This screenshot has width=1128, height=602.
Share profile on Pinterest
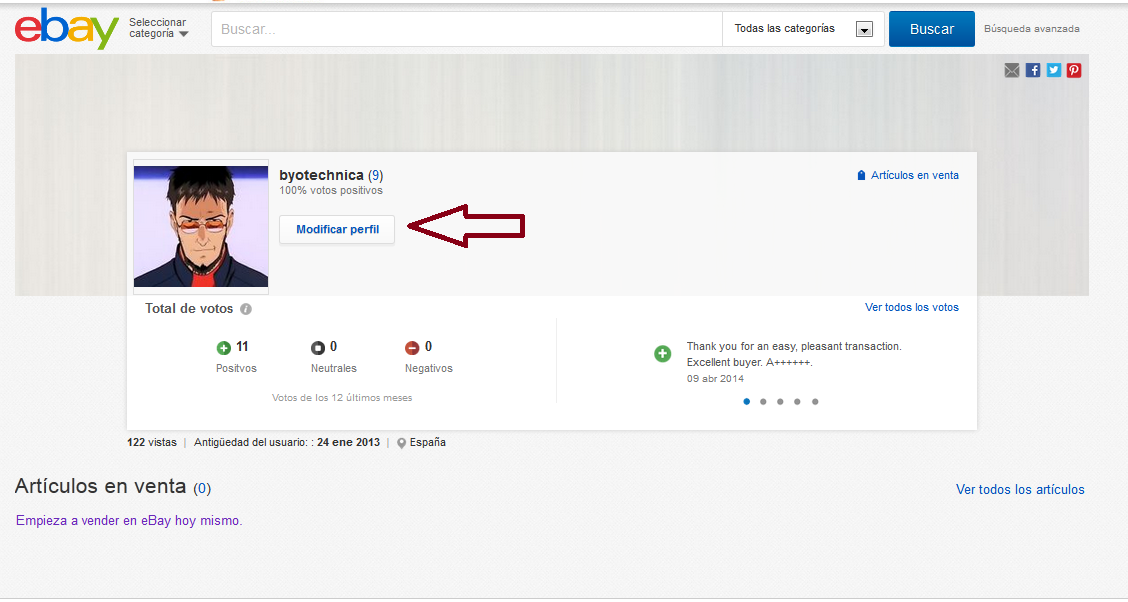coord(1074,70)
